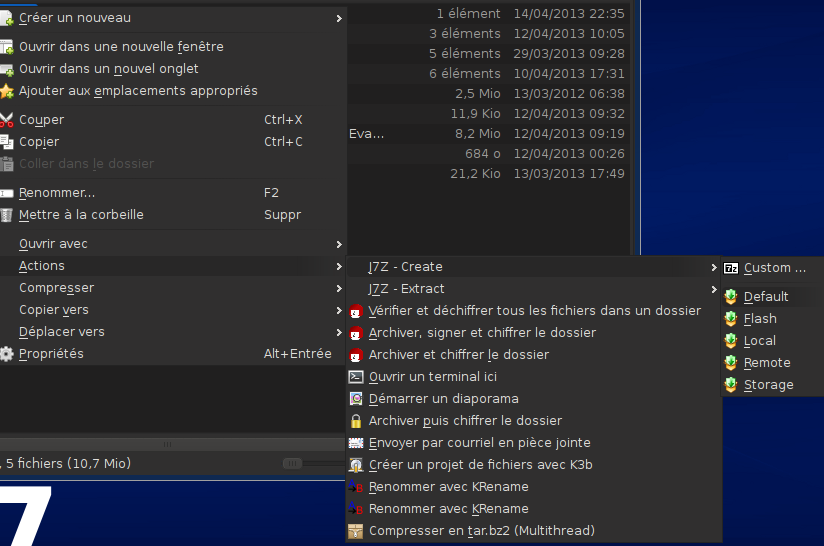Click the size cell 684 o
This screenshot has width=824, height=546.
point(483,154)
